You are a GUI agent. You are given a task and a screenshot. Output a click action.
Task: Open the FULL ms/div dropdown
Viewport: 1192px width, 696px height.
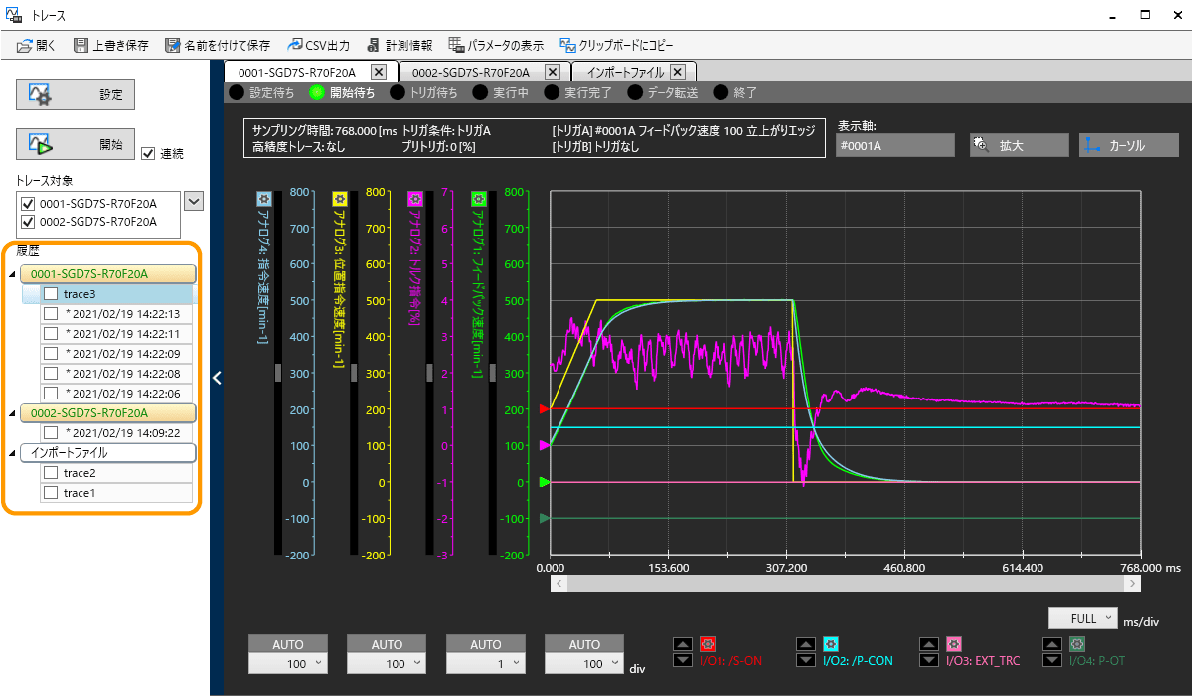(1083, 618)
